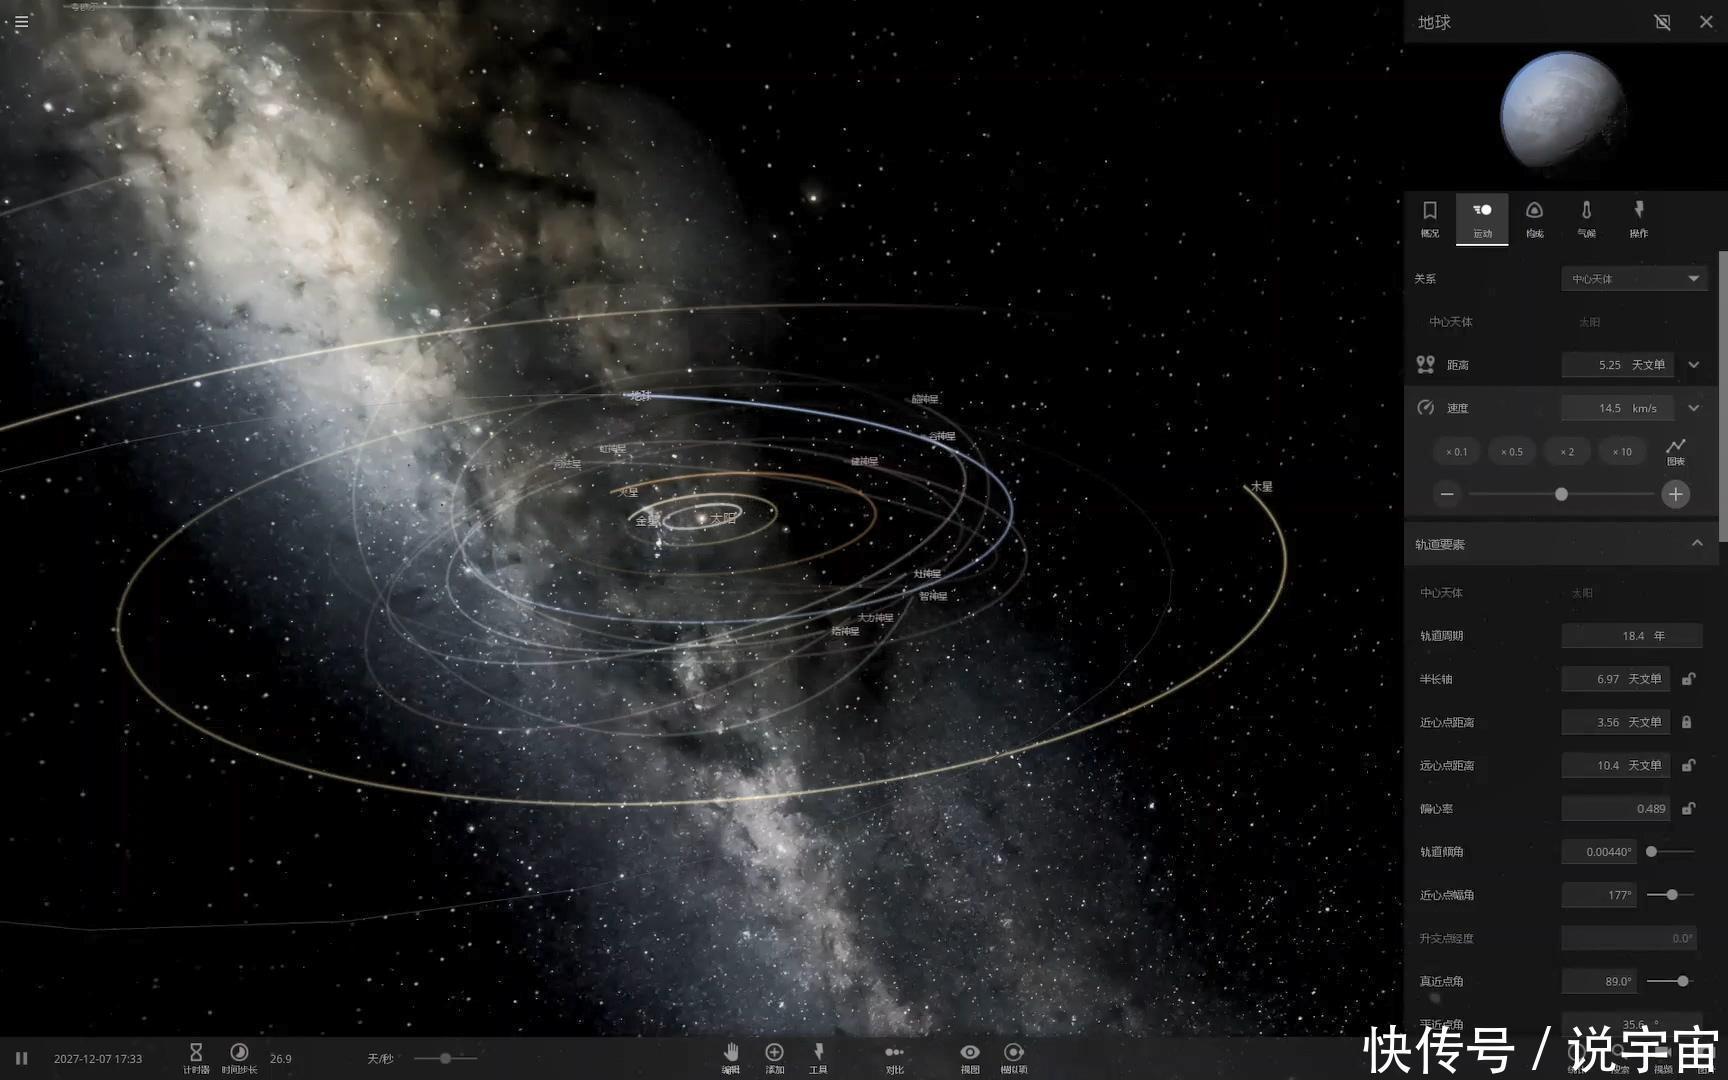Switch to the 气候 climate tab
The height and width of the screenshot is (1080, 1728).
[x=1586, y=217]
